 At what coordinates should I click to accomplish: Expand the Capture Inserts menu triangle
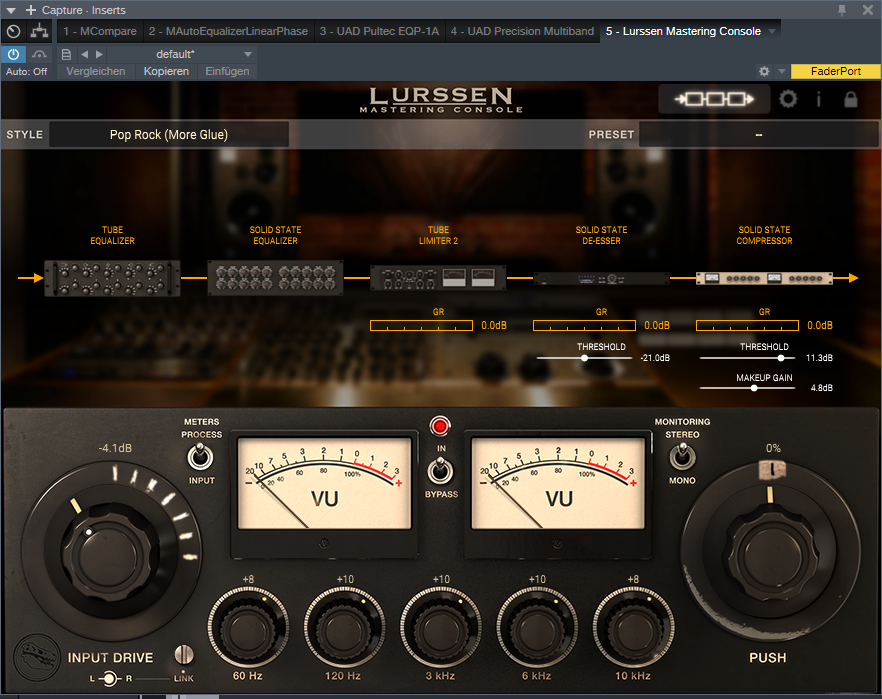pos(11,10)
